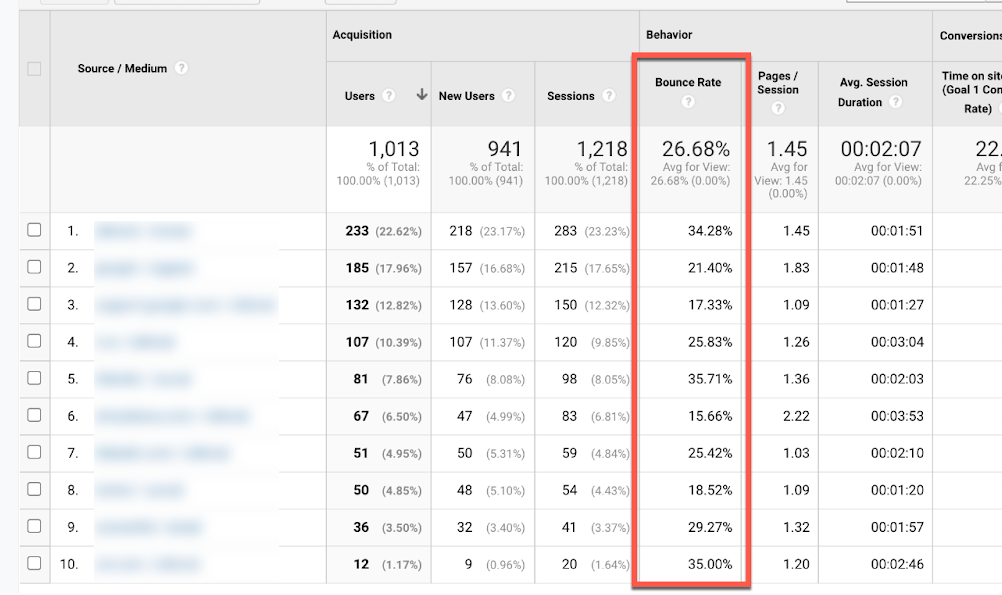The image size is (1002, 595).
Task: Click session duration 00:03:04 in row 4
Action: point(897,342)
